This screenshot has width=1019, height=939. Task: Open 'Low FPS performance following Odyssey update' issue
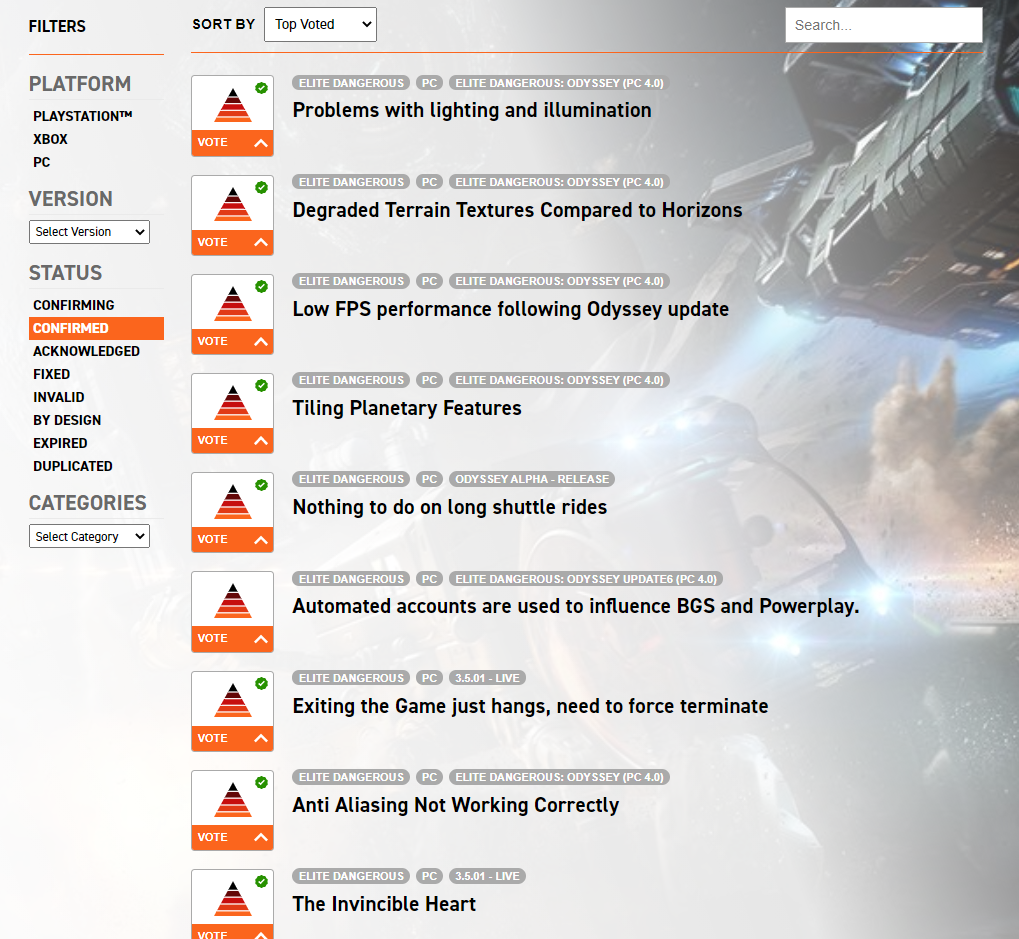[511, 309]
